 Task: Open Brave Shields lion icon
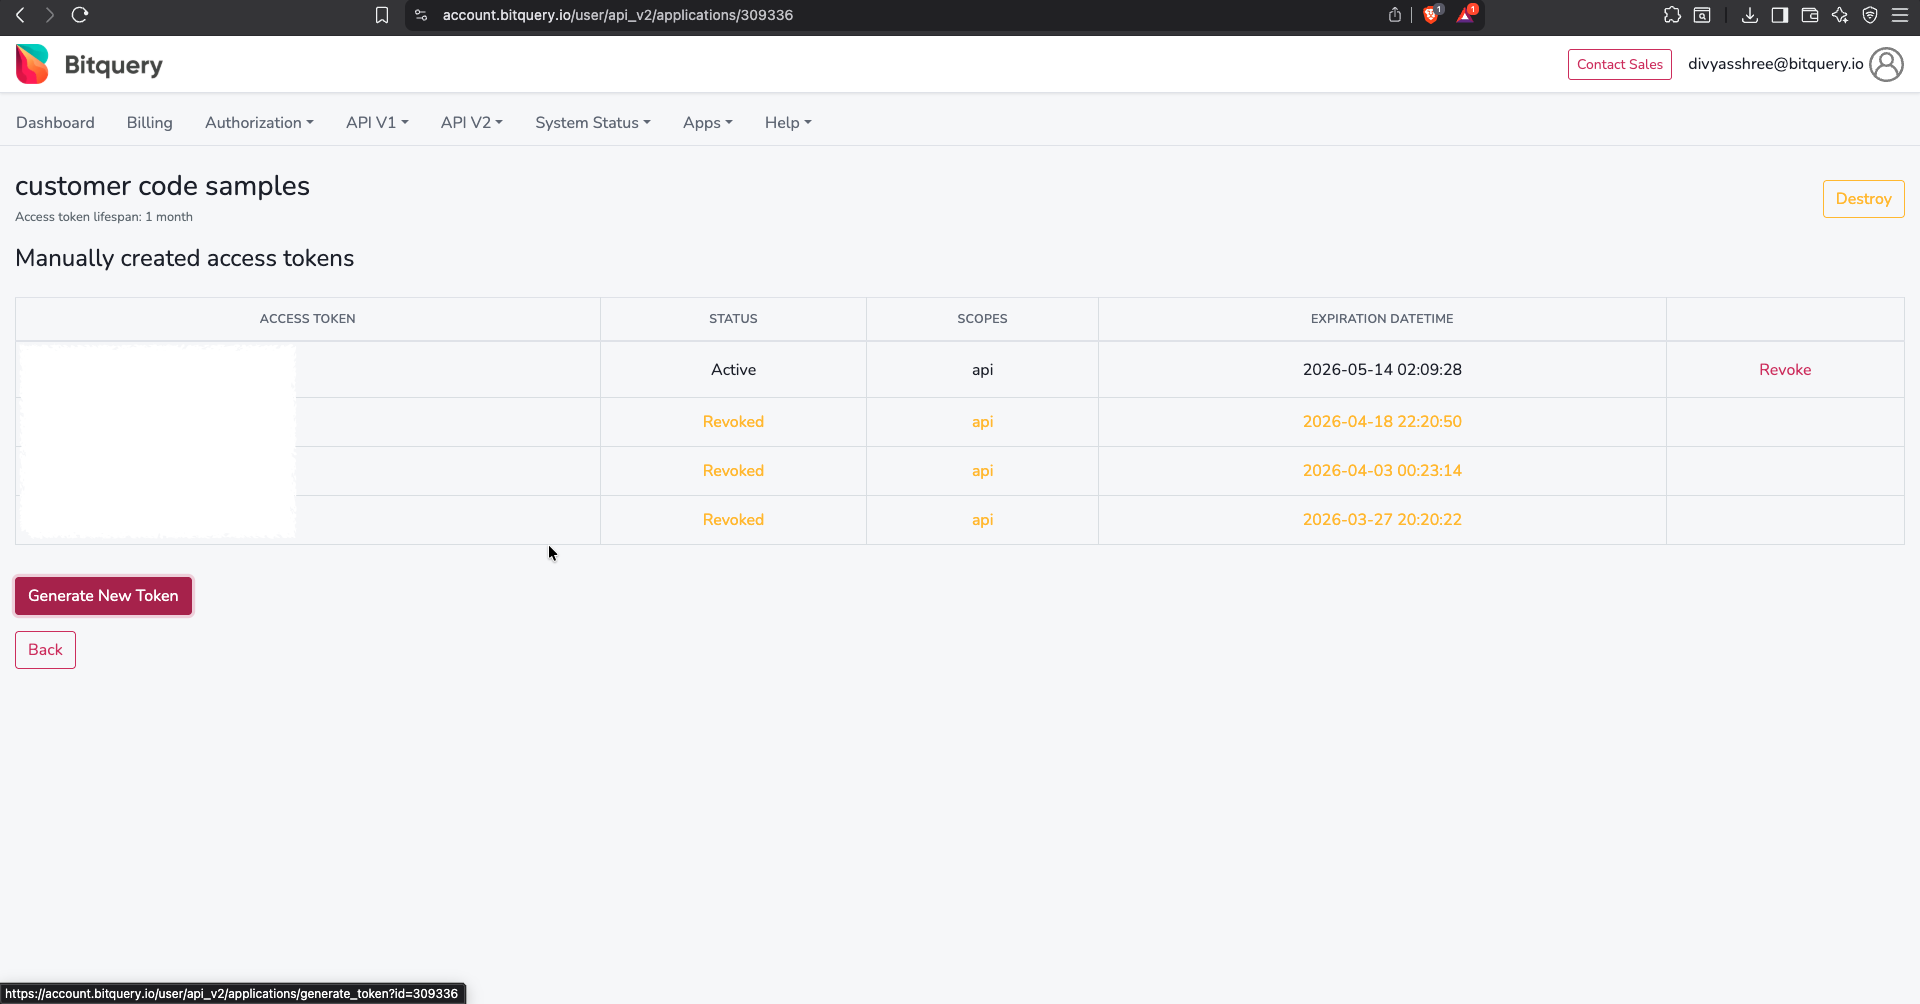tap(1432, 15)
